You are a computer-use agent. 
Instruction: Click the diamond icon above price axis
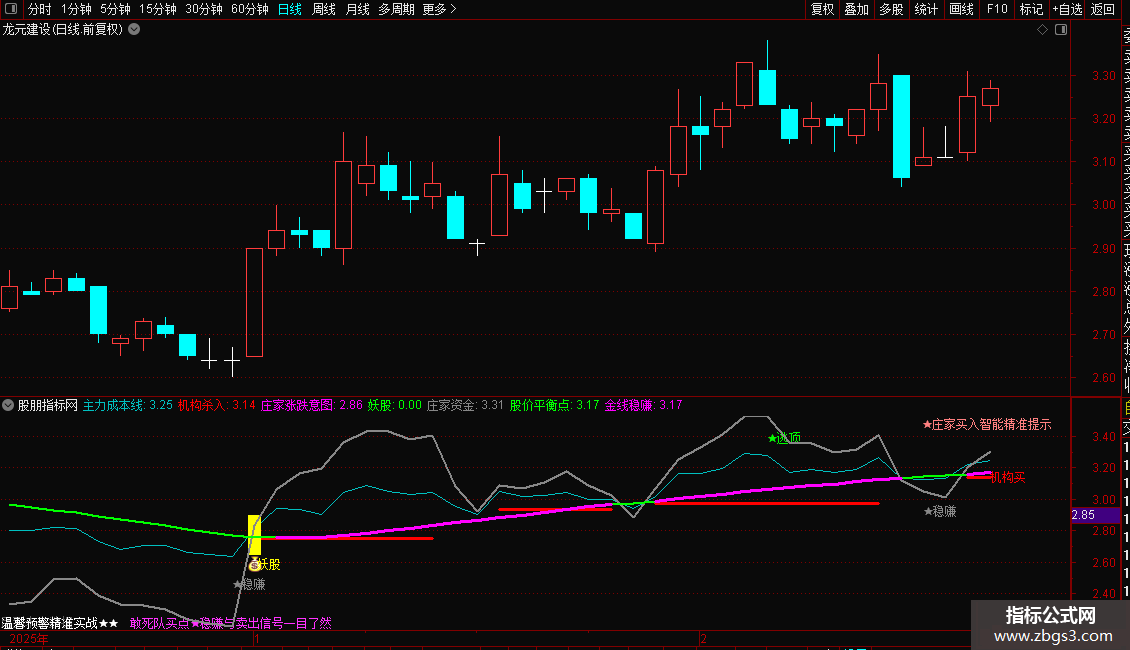(1042, 30)
